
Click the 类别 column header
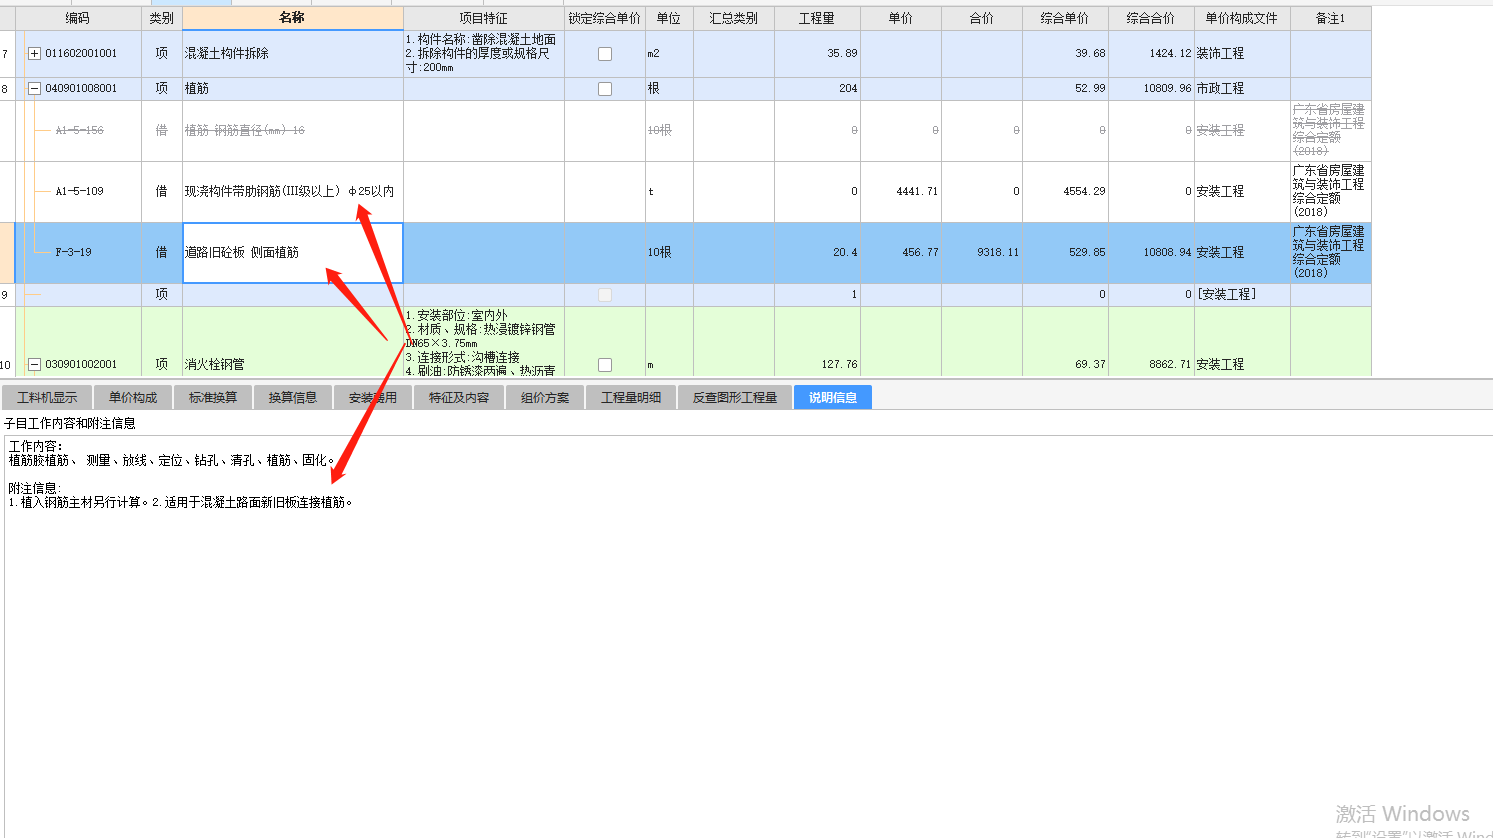tap(162, 18)
